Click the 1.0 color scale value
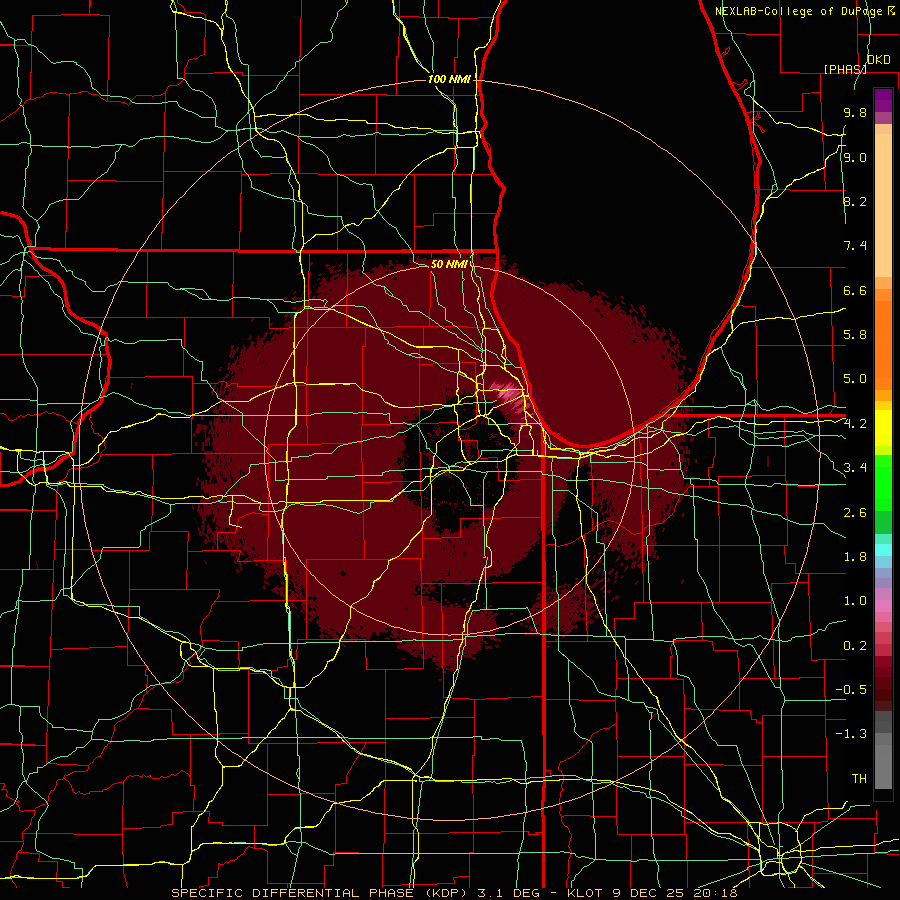The image size is (900, 900). pyautogui.click(x=855, y=601)
